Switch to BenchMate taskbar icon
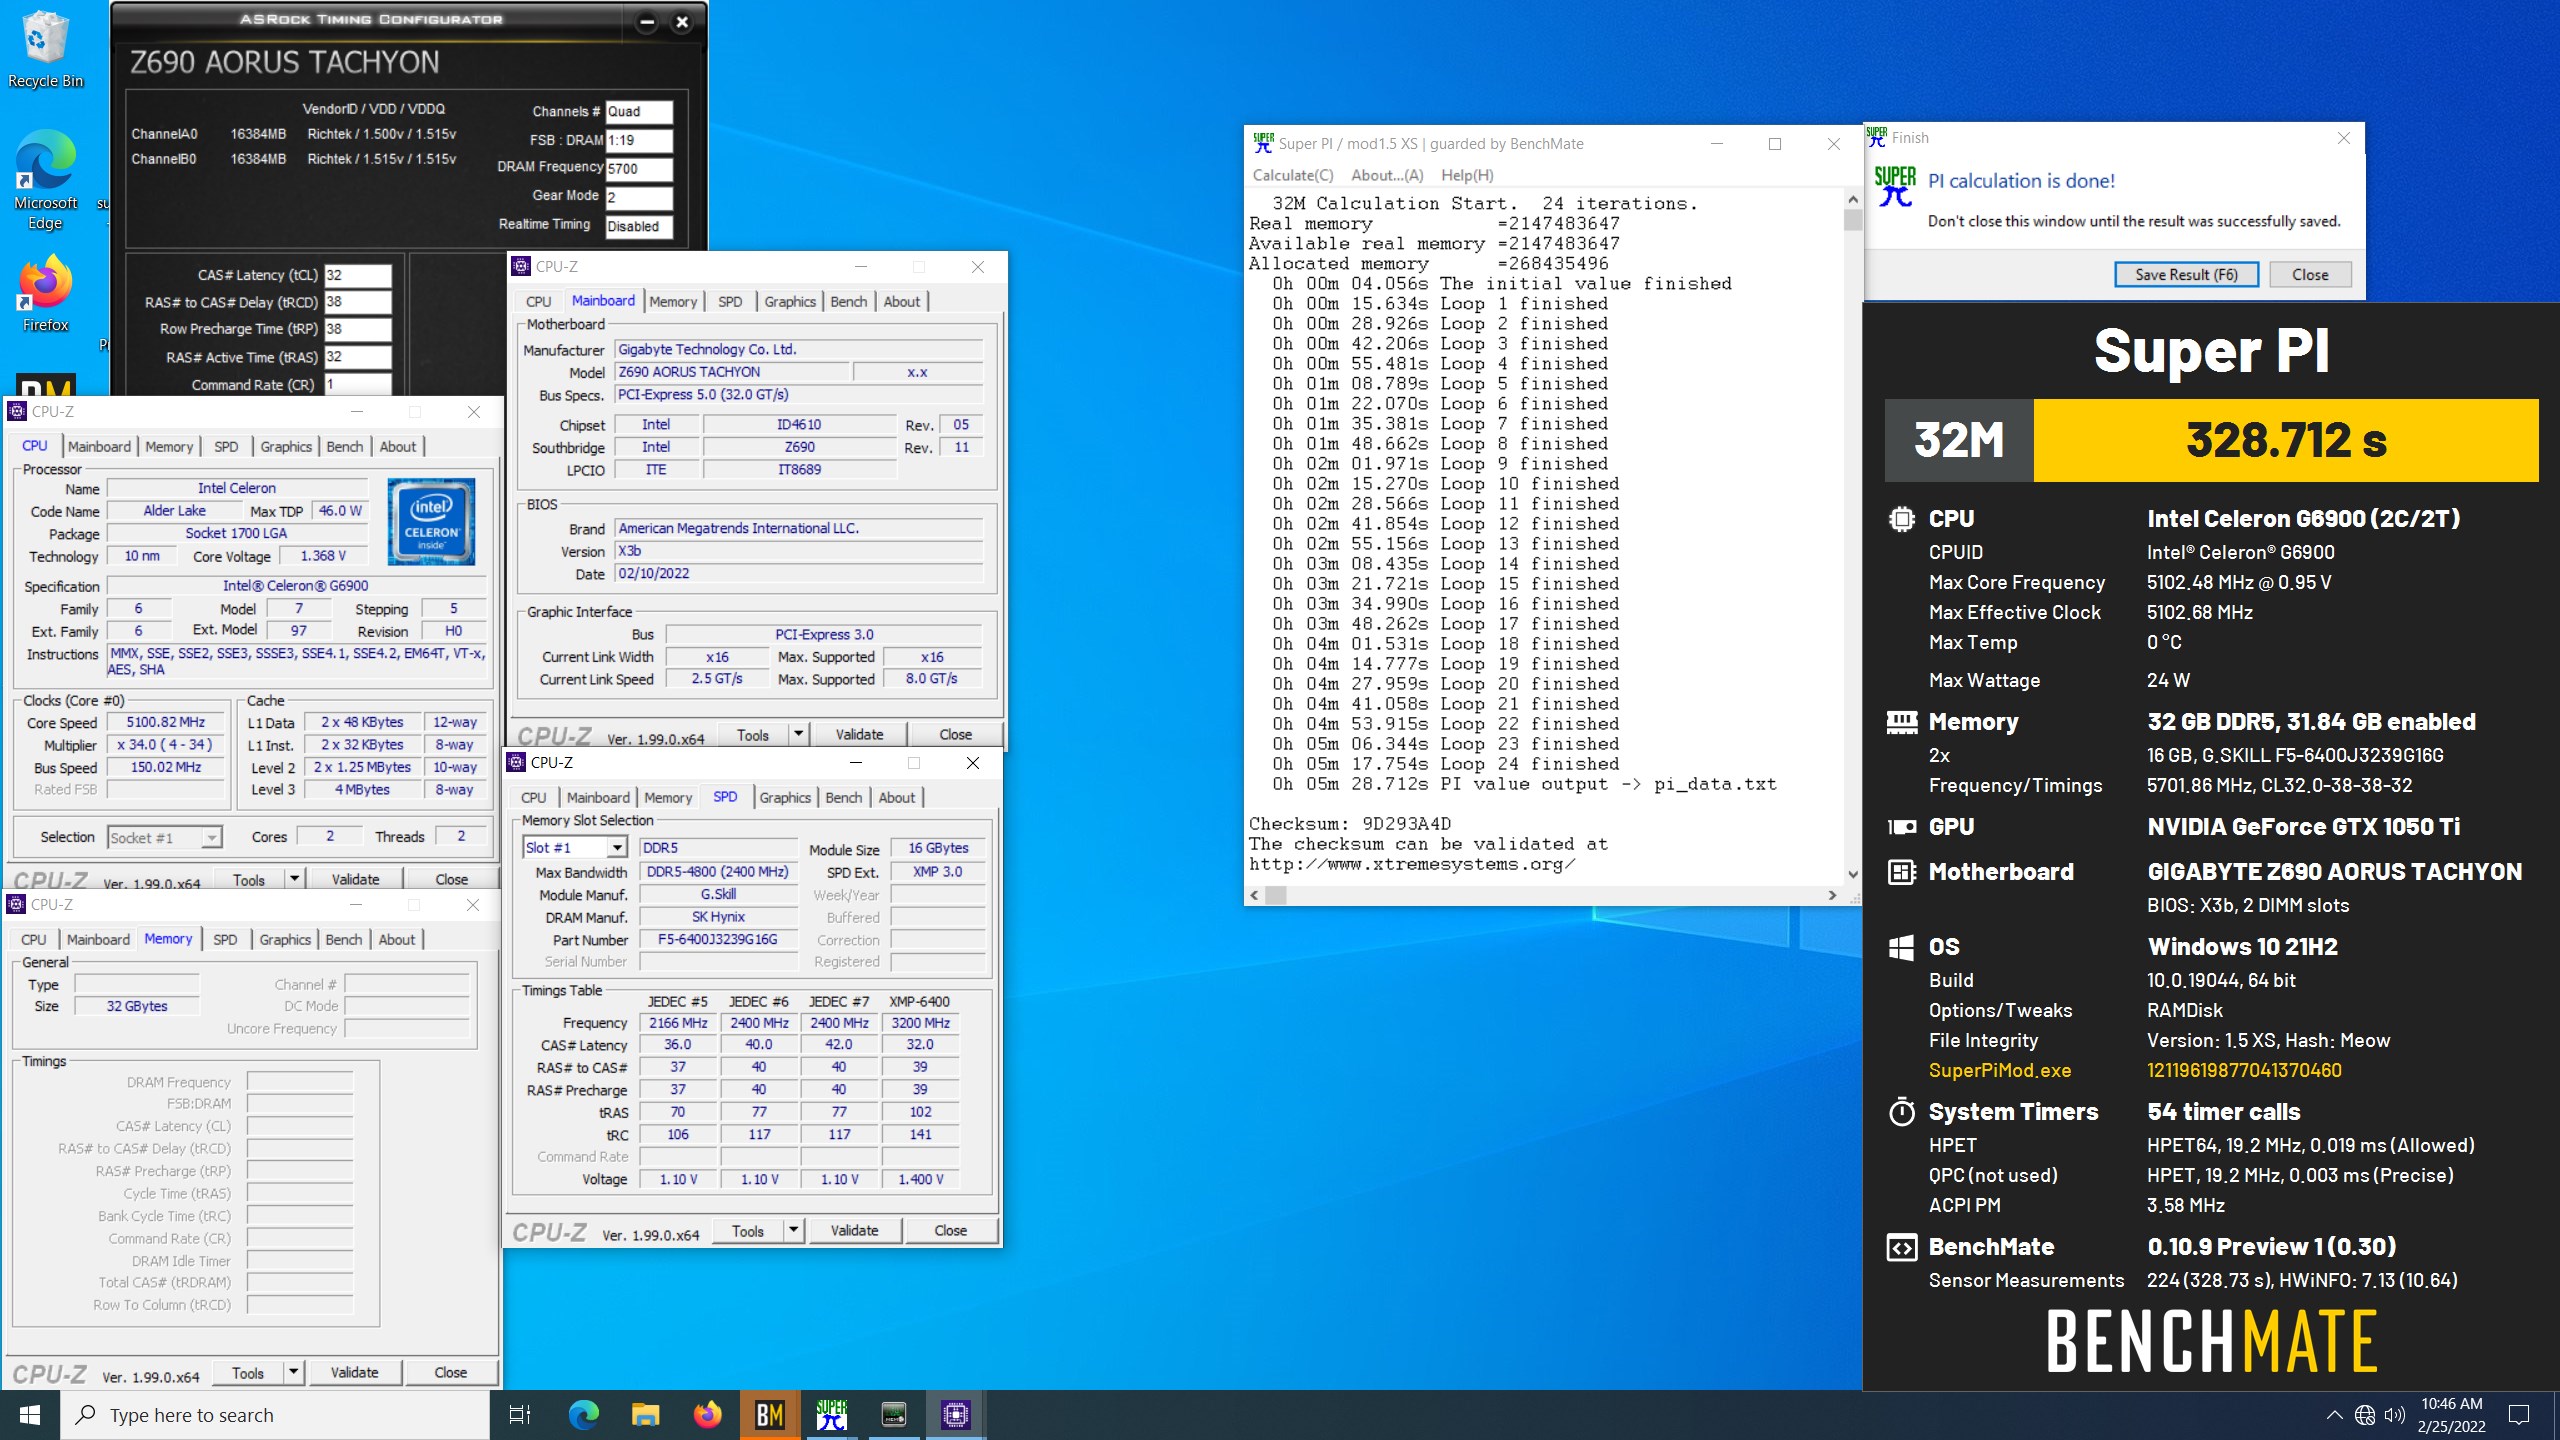Image resolution: width=2560 pixels, height=1440 pixels. [x=769, y=1415]
